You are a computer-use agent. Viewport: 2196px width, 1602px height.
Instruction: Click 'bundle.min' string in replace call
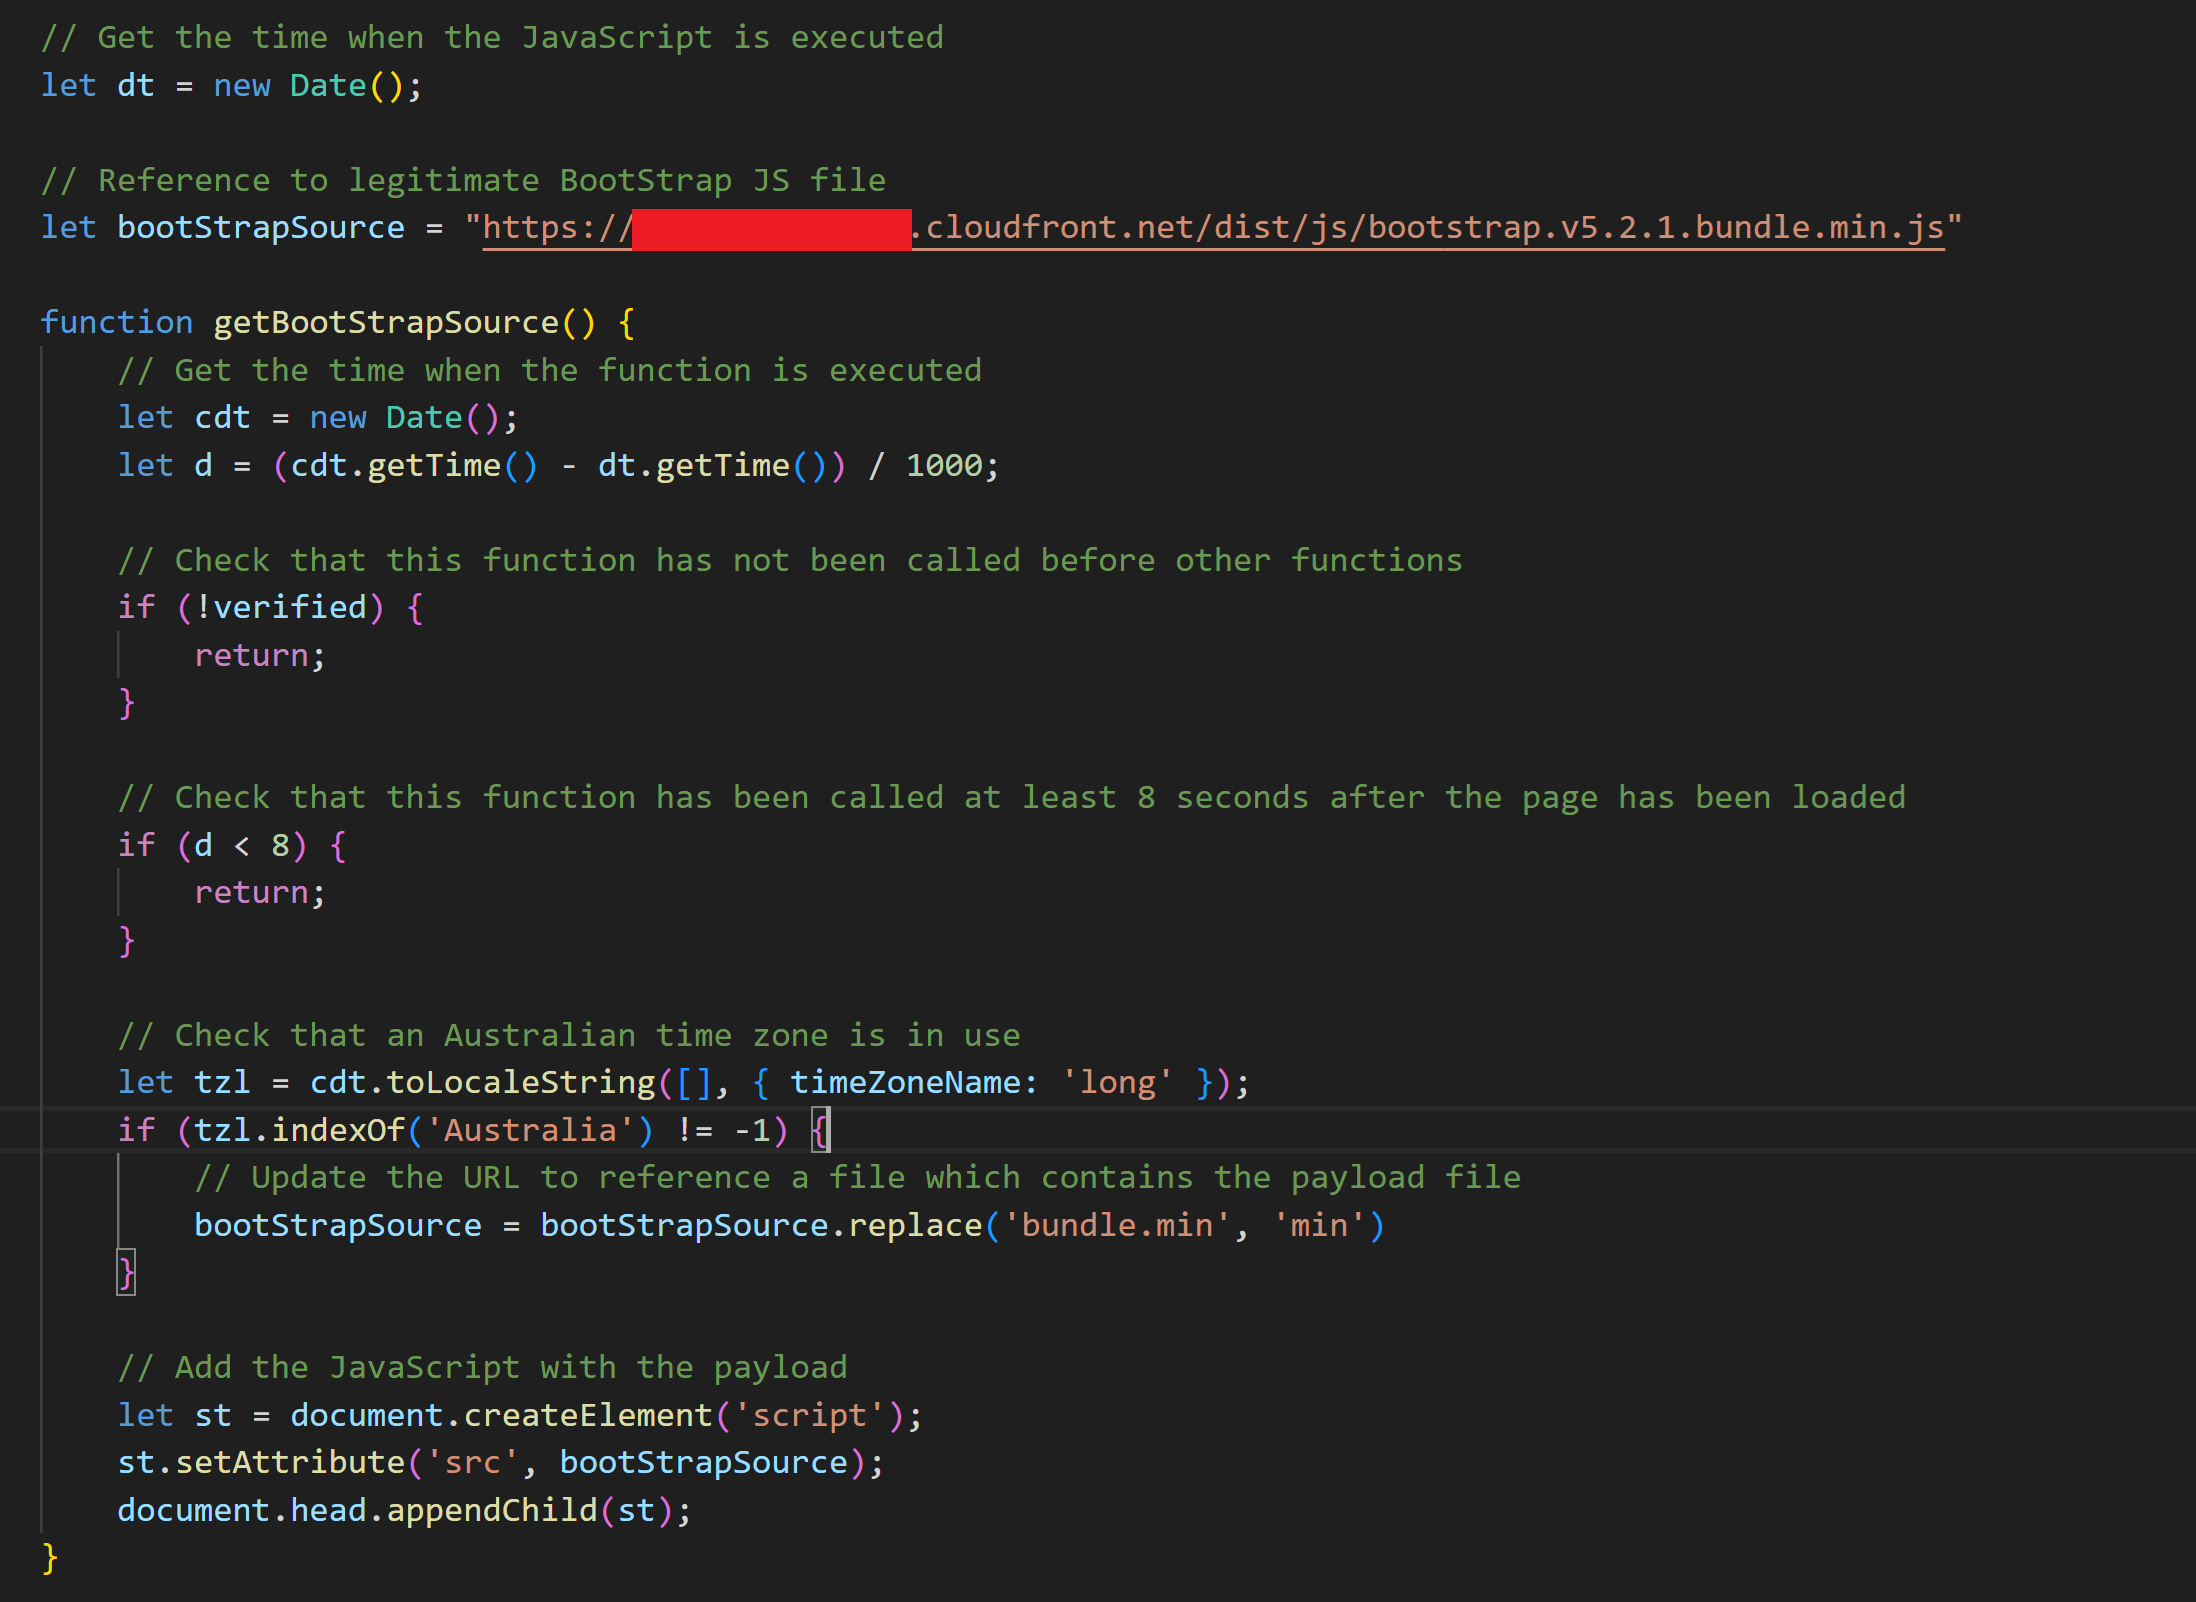[1117, 1225]
